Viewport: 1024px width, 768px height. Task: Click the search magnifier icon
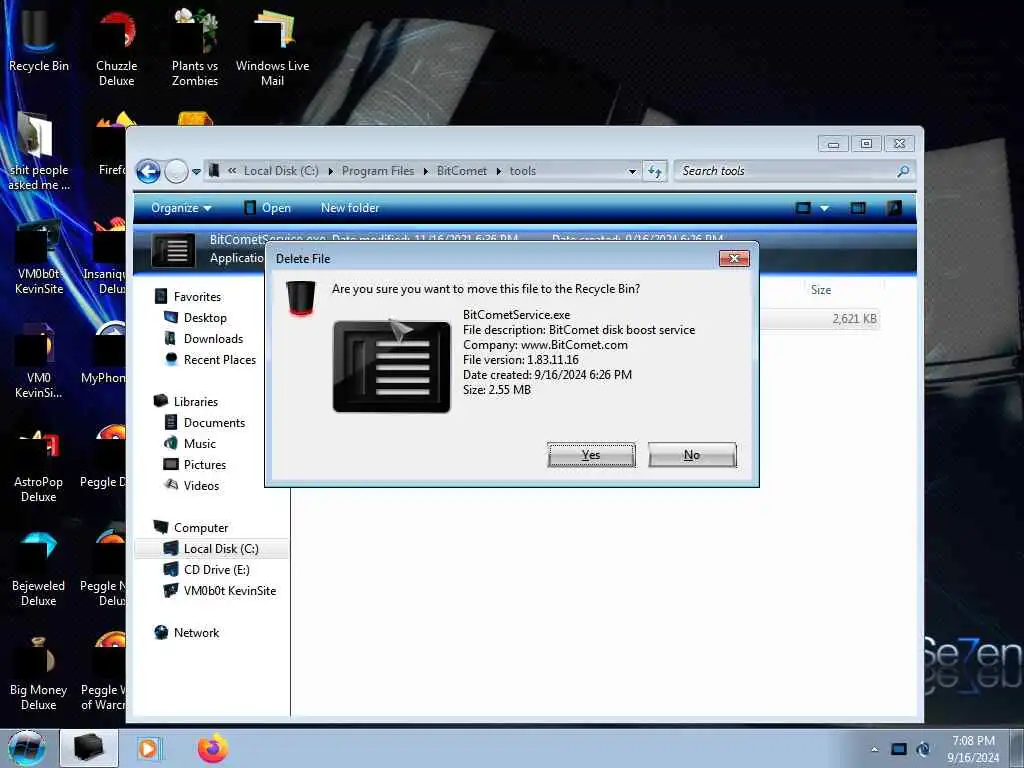903,171
